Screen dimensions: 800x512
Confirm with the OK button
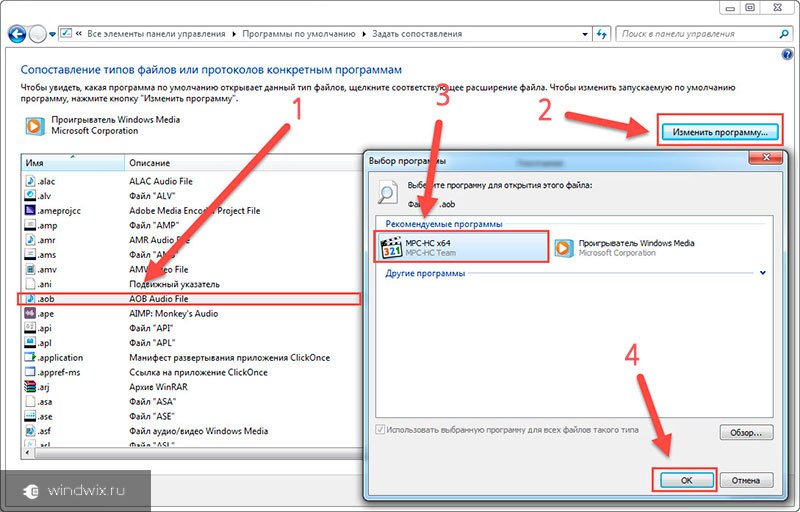[x=687, y=480]
